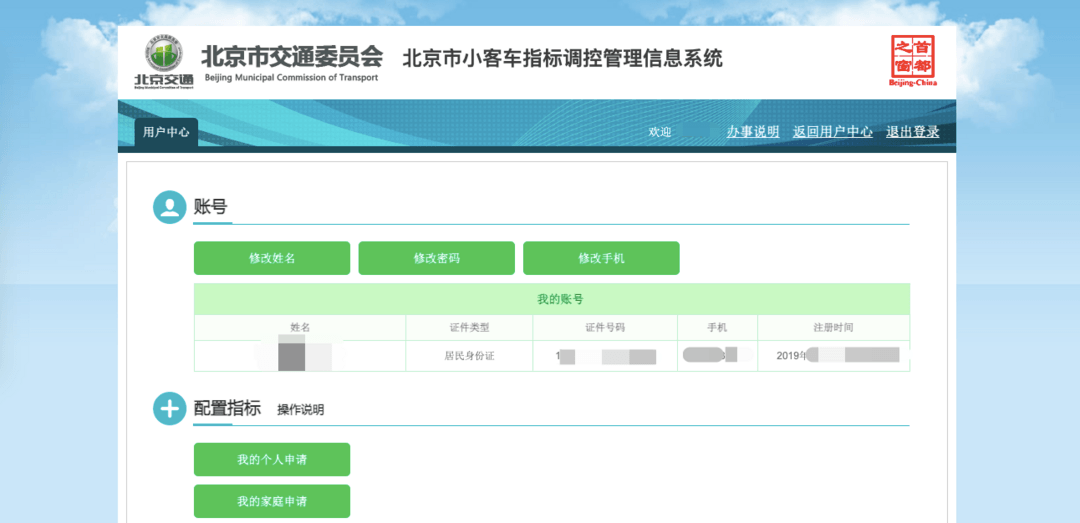Click the 北京市交通委员会 title text

tap(291, 56)
